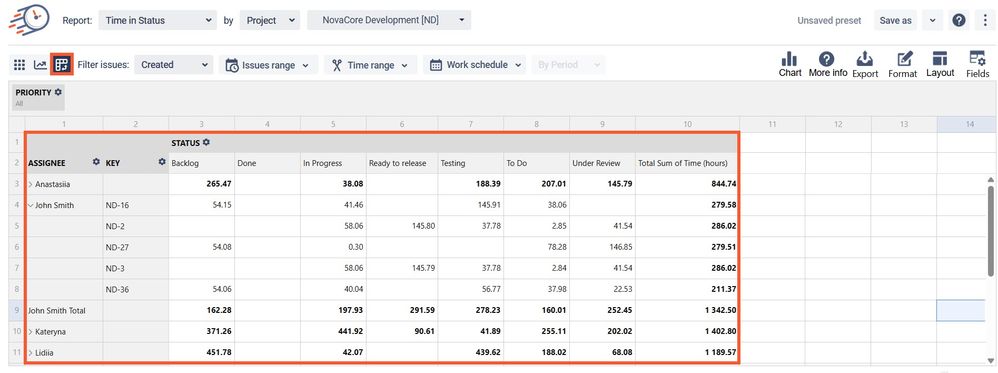Open the NovaCore Development project dropdown
This screenshot has height=373, width=998.
pyautogui.click(x=389, y=20)
